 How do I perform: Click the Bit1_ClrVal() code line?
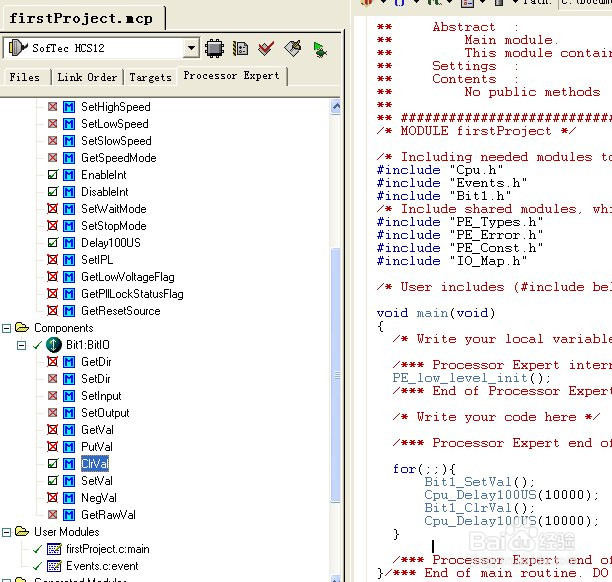coord(479,507)
